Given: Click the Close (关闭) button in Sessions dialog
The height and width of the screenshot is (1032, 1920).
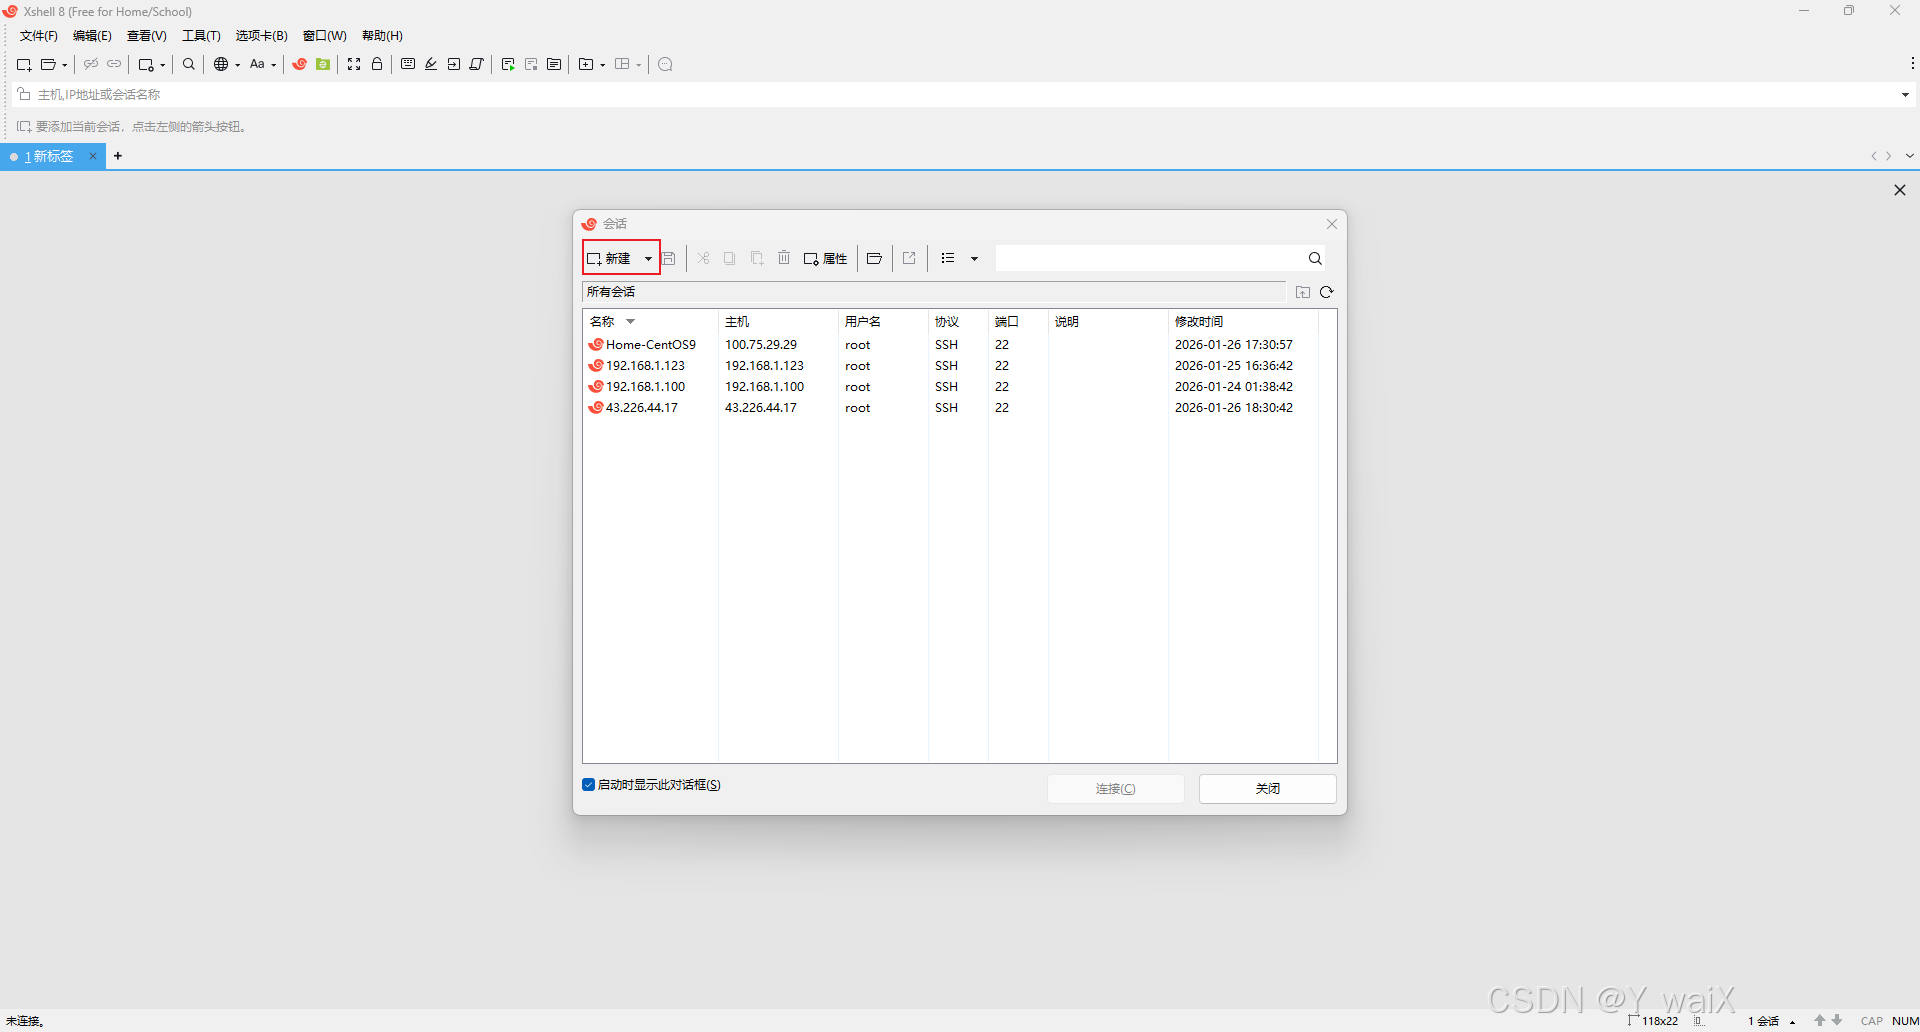Looking at the screenshot, I should [x=1268, y=789].
